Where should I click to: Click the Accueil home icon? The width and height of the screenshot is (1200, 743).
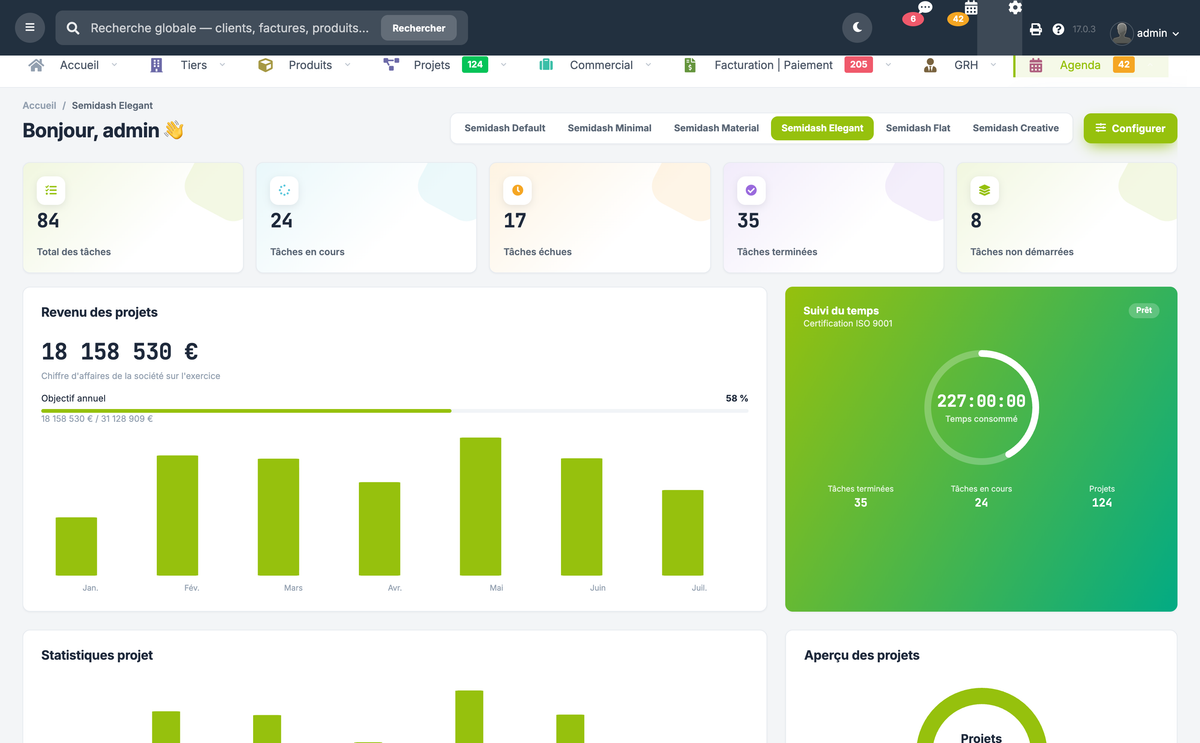coord(37,65)
